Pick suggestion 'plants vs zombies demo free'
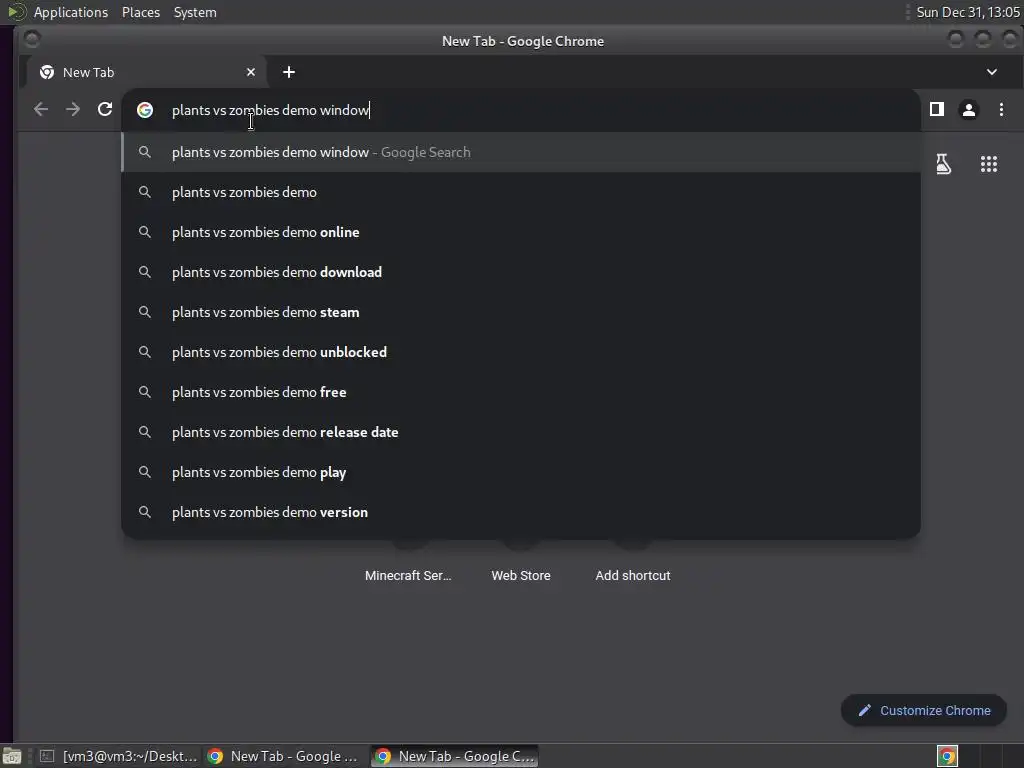Screen dimensions: 1024x768 [521, 392]
